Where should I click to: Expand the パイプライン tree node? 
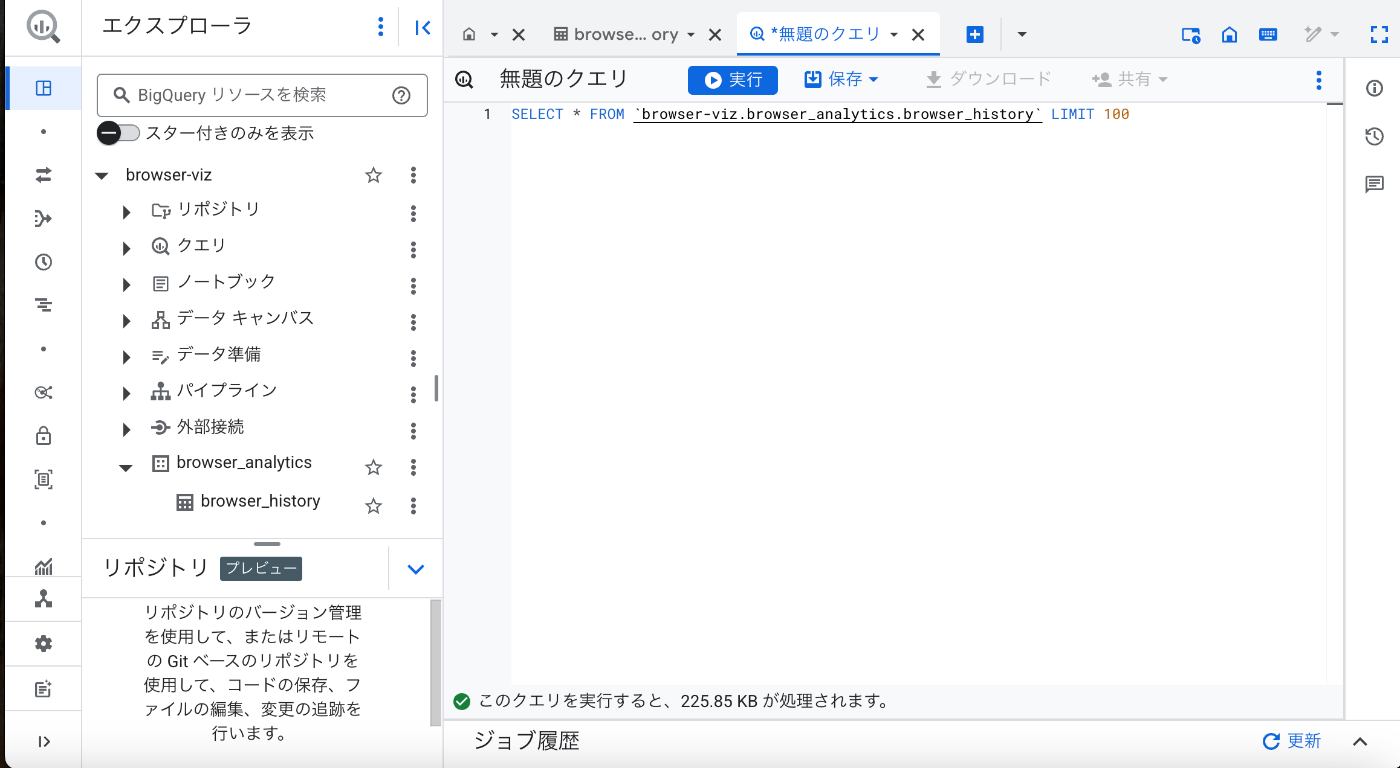tap(126, 394)
